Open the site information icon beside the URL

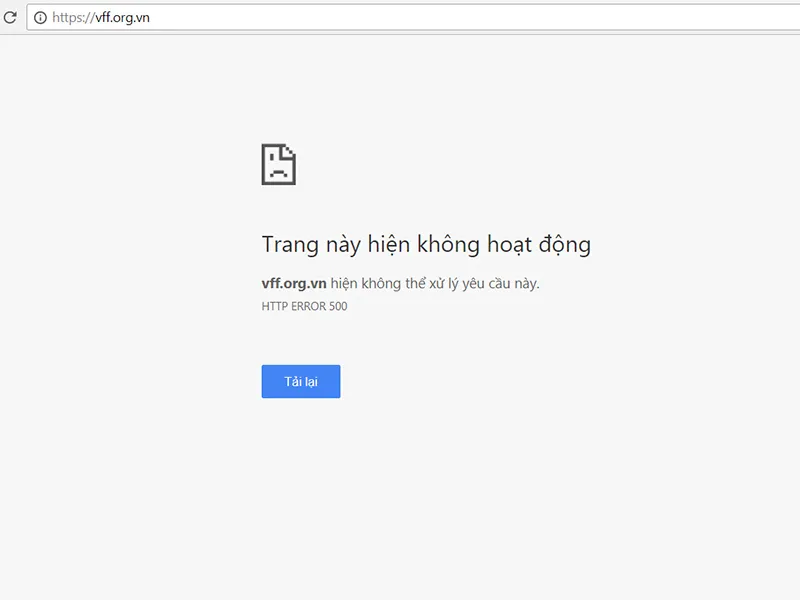pos(40,18)
